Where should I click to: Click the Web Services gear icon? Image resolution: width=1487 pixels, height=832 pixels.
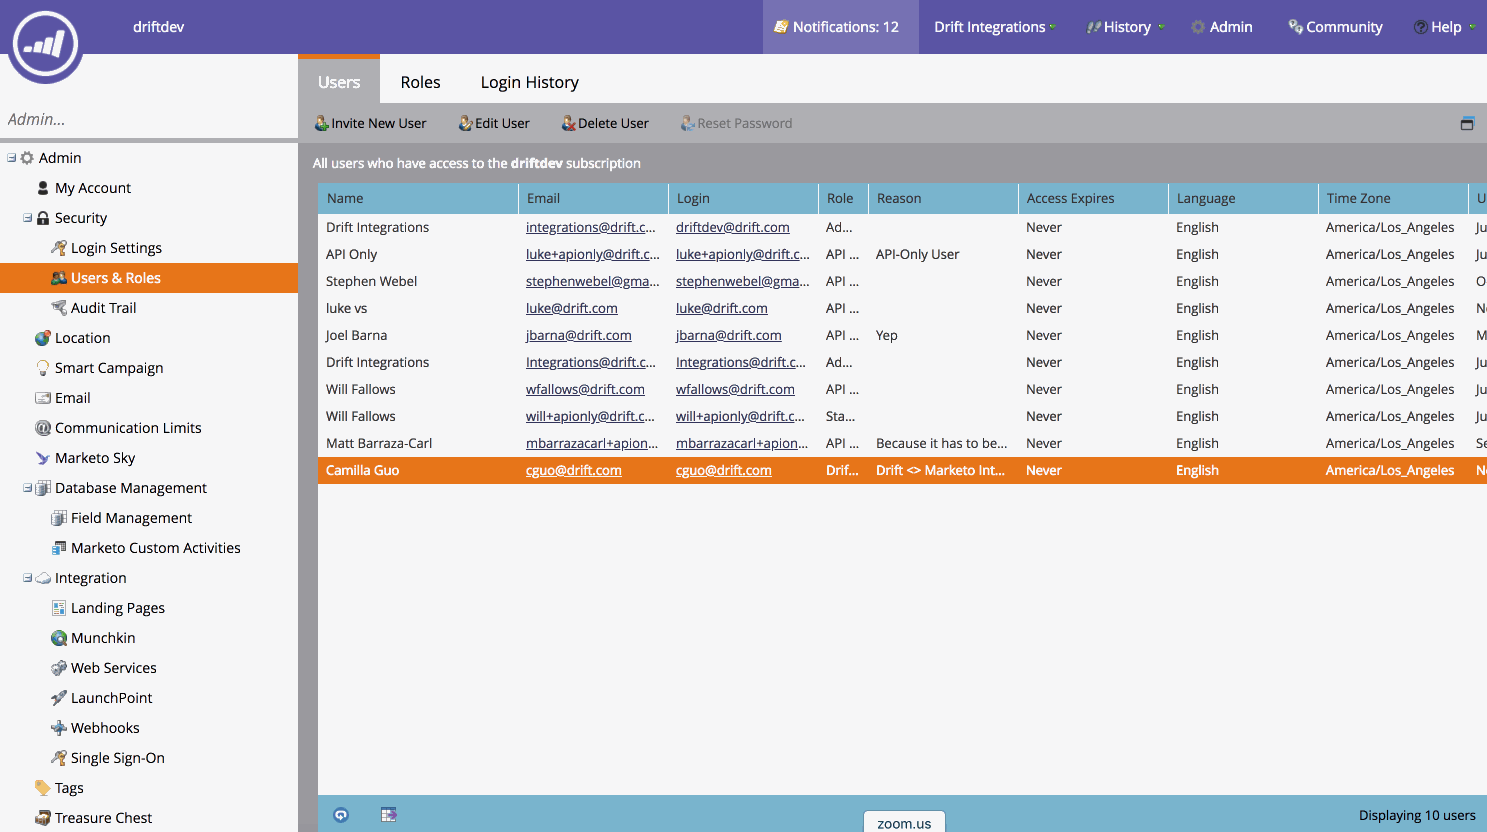pos(59,668)
